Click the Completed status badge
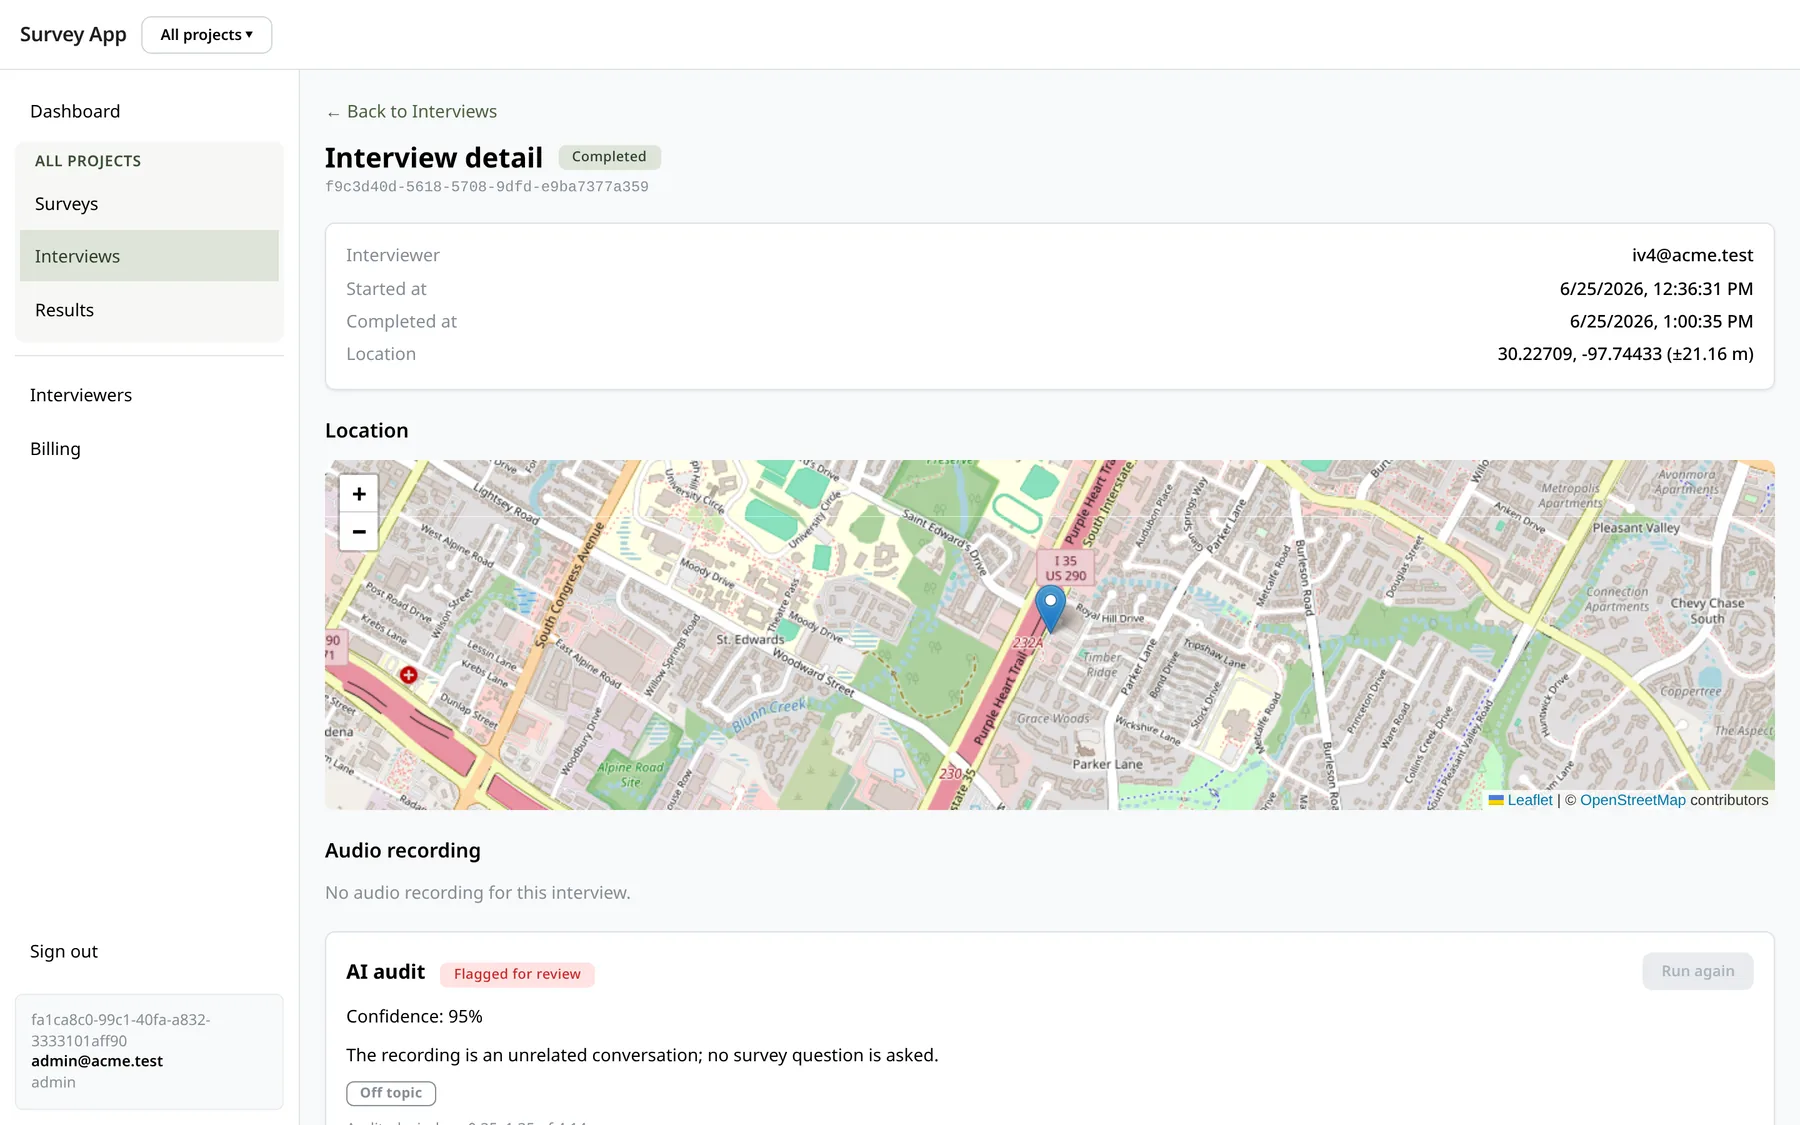Viewport: 1800px width, 1125px height. (609, 157)
